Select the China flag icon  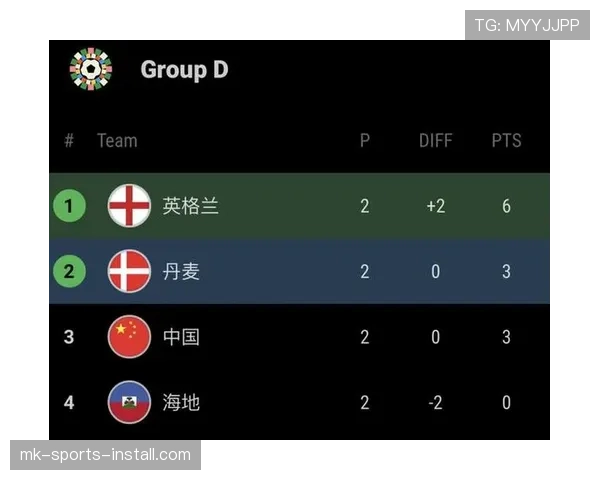pyautogui.click(x=129, y=337)
